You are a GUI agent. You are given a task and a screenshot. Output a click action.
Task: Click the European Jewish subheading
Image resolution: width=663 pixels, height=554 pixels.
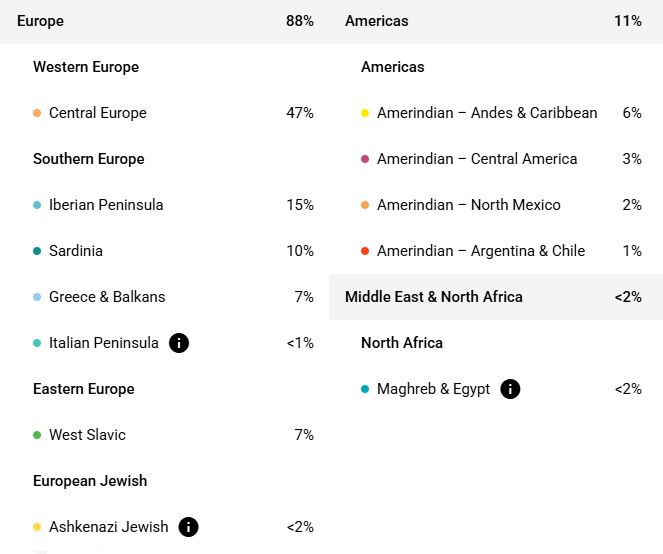90,481
